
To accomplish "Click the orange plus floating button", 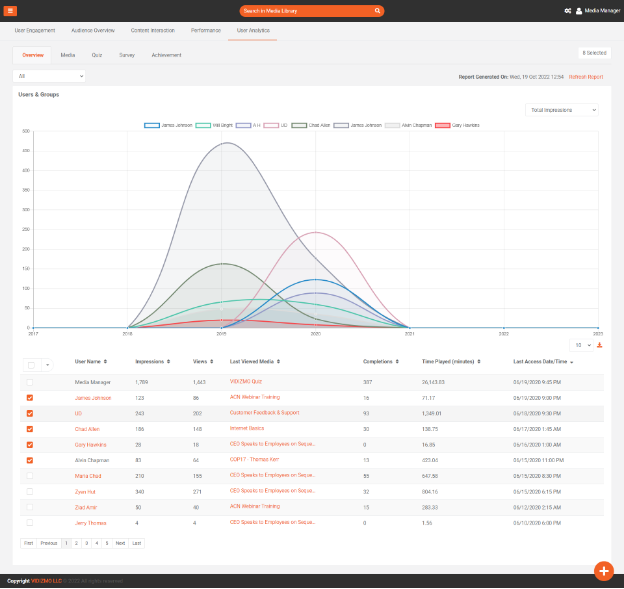I will click(x=603, y=570).
